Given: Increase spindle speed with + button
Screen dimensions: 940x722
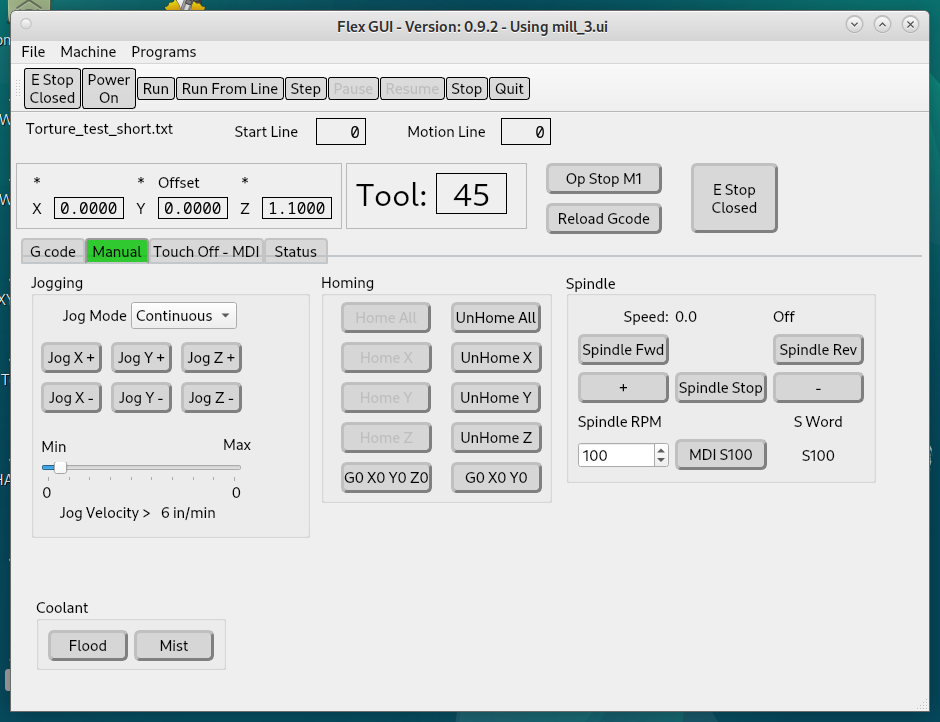Looking at the screenshot, I should pyautogui.click(x=623, y=388).
